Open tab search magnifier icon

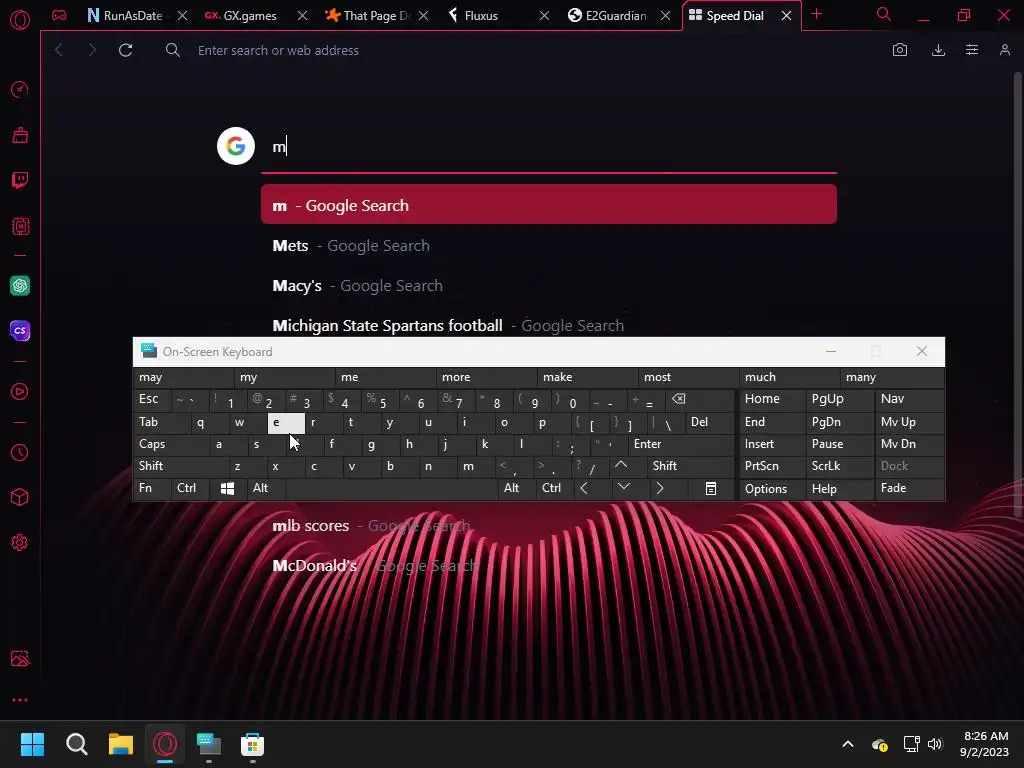(x=884, y=14)
